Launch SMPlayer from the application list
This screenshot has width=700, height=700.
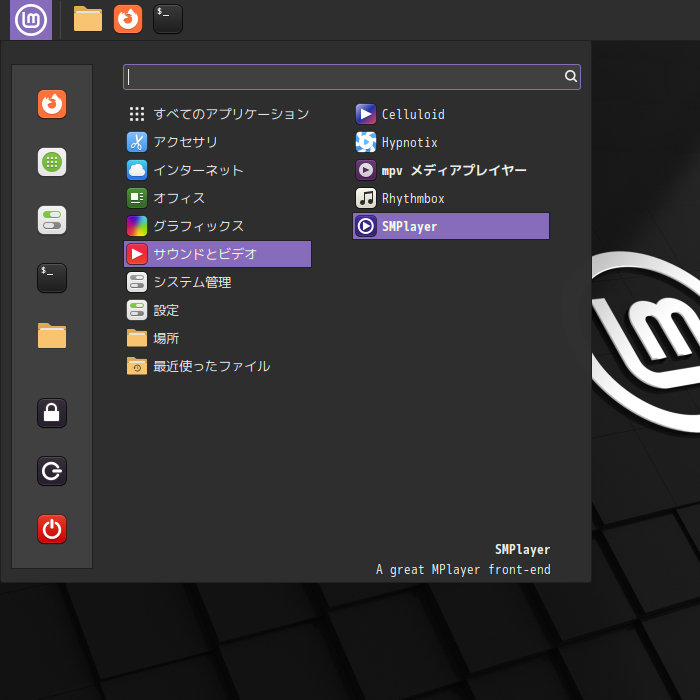tap(451, 226)
